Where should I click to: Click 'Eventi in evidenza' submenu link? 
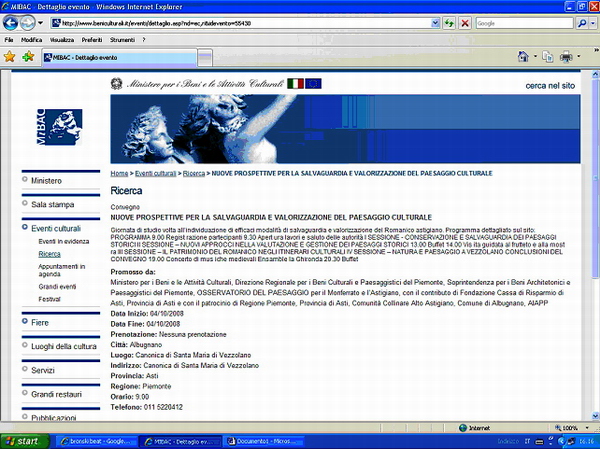click(x=64, y=242)
